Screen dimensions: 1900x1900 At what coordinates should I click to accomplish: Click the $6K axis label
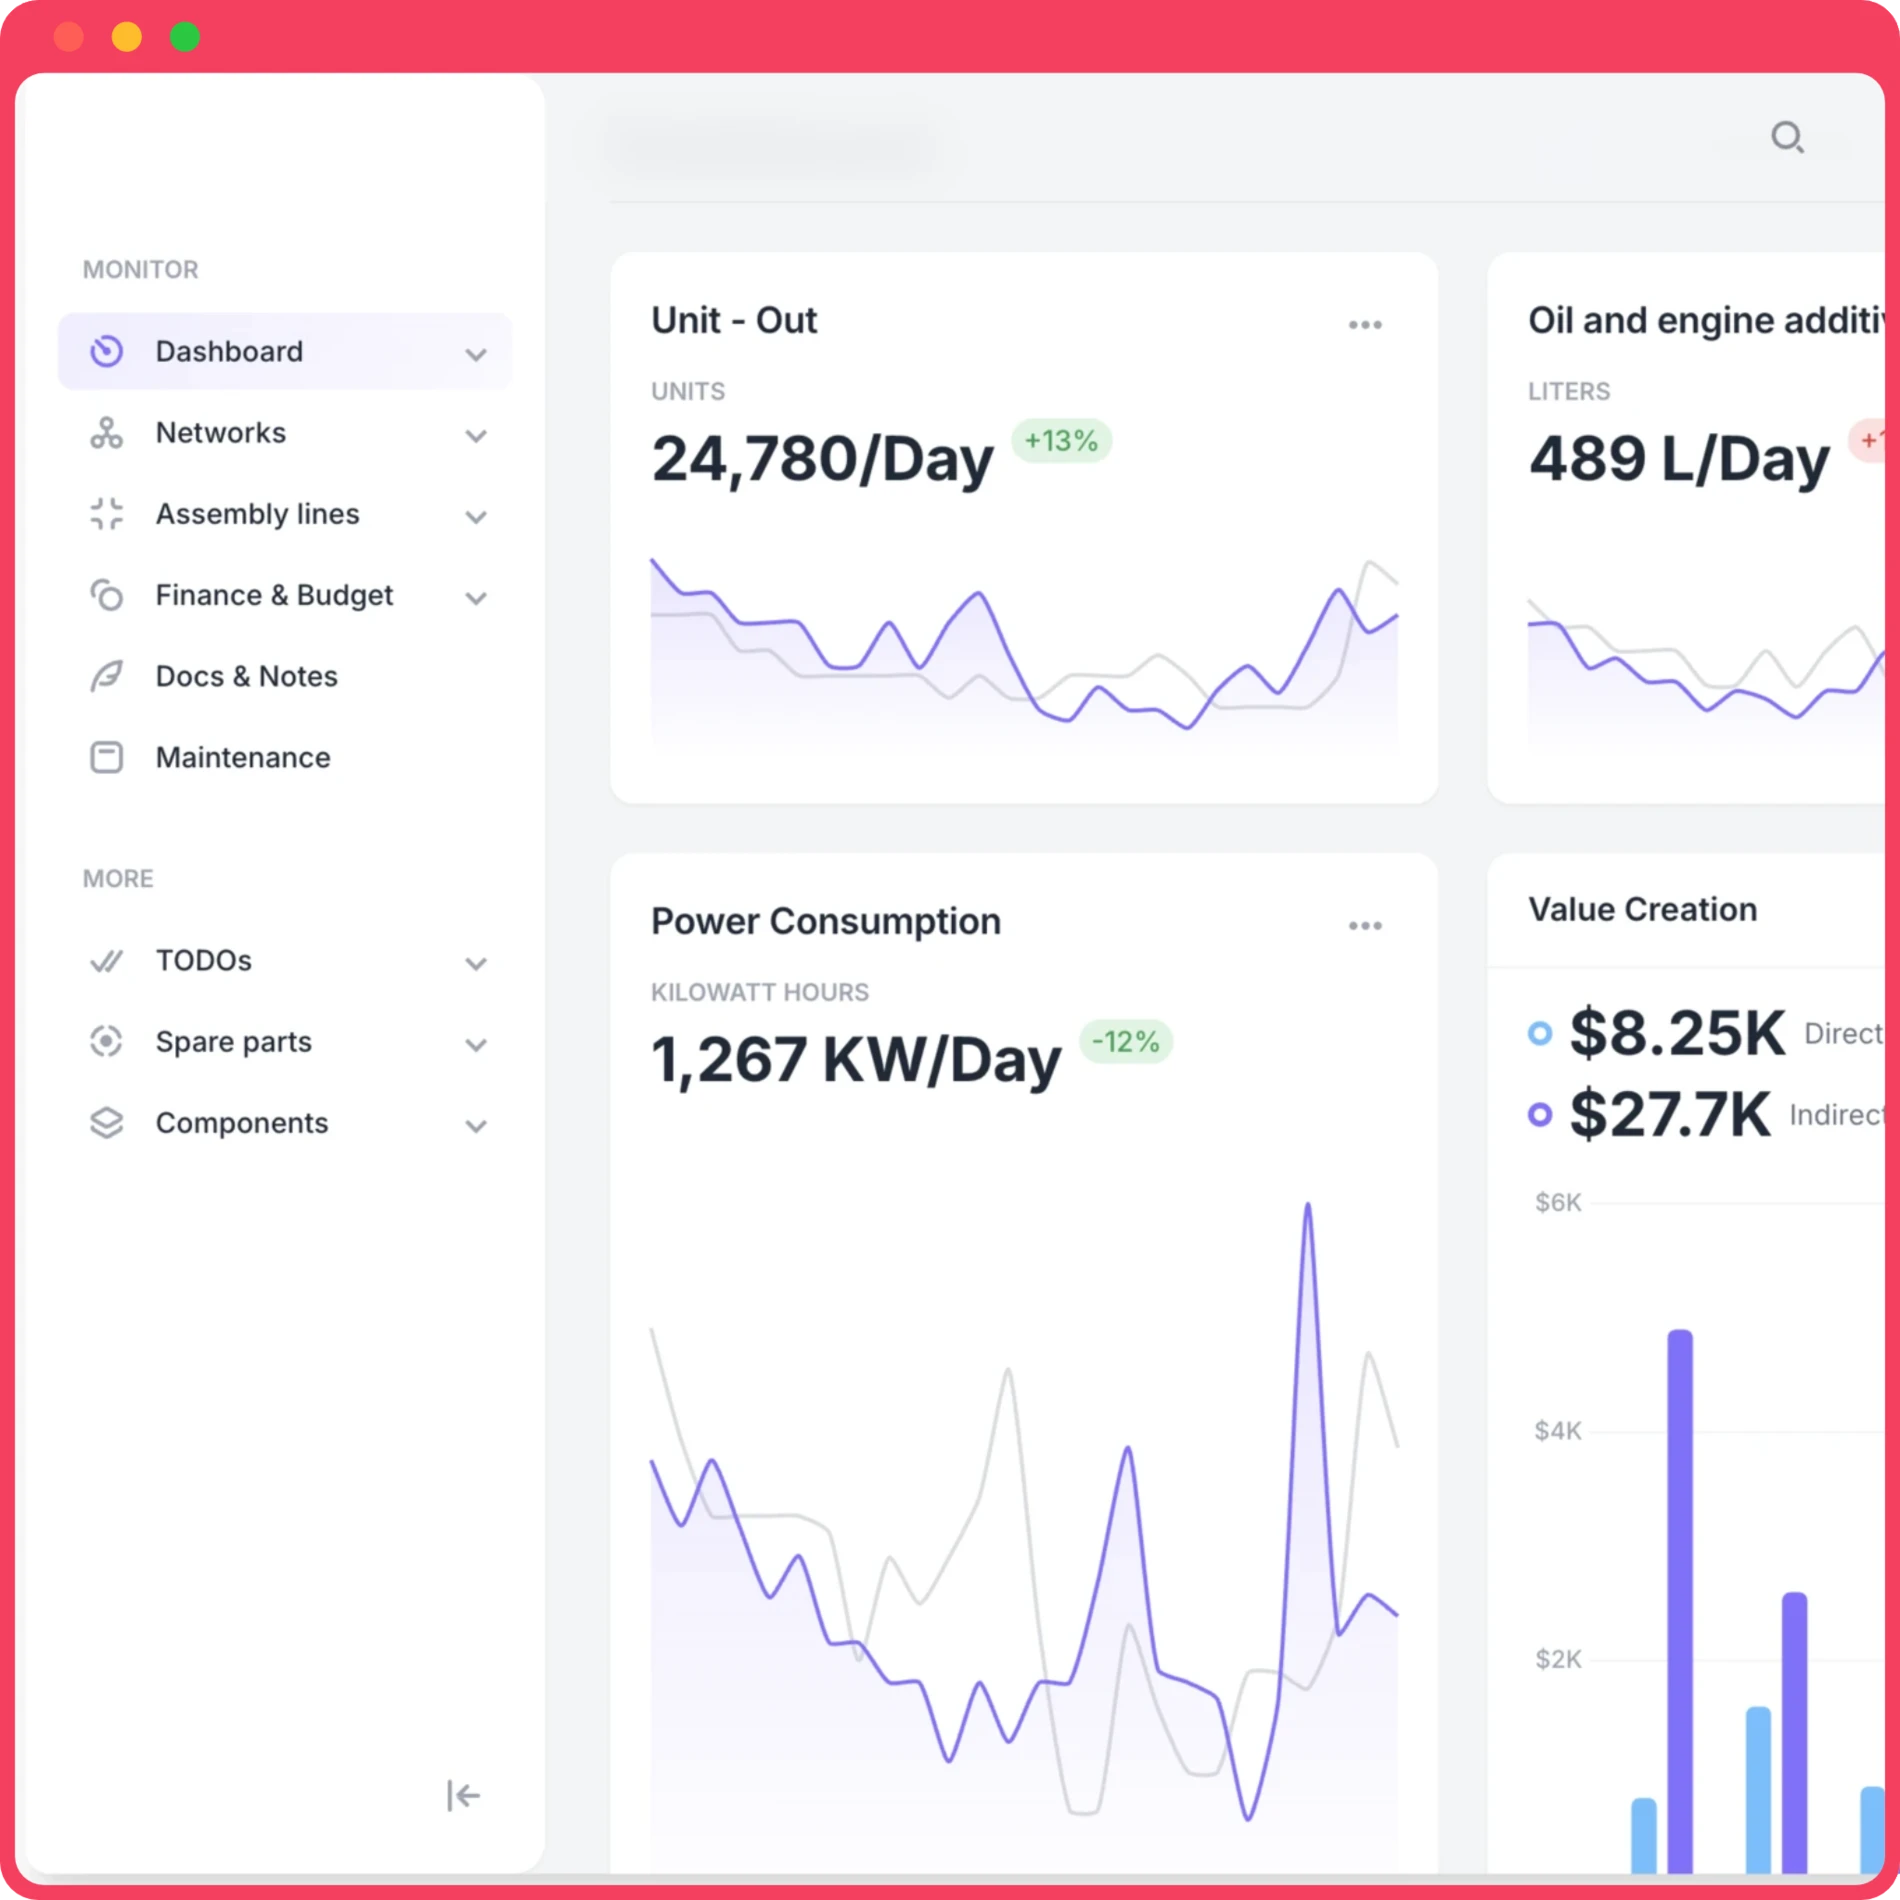[x=1558, y=1202]
